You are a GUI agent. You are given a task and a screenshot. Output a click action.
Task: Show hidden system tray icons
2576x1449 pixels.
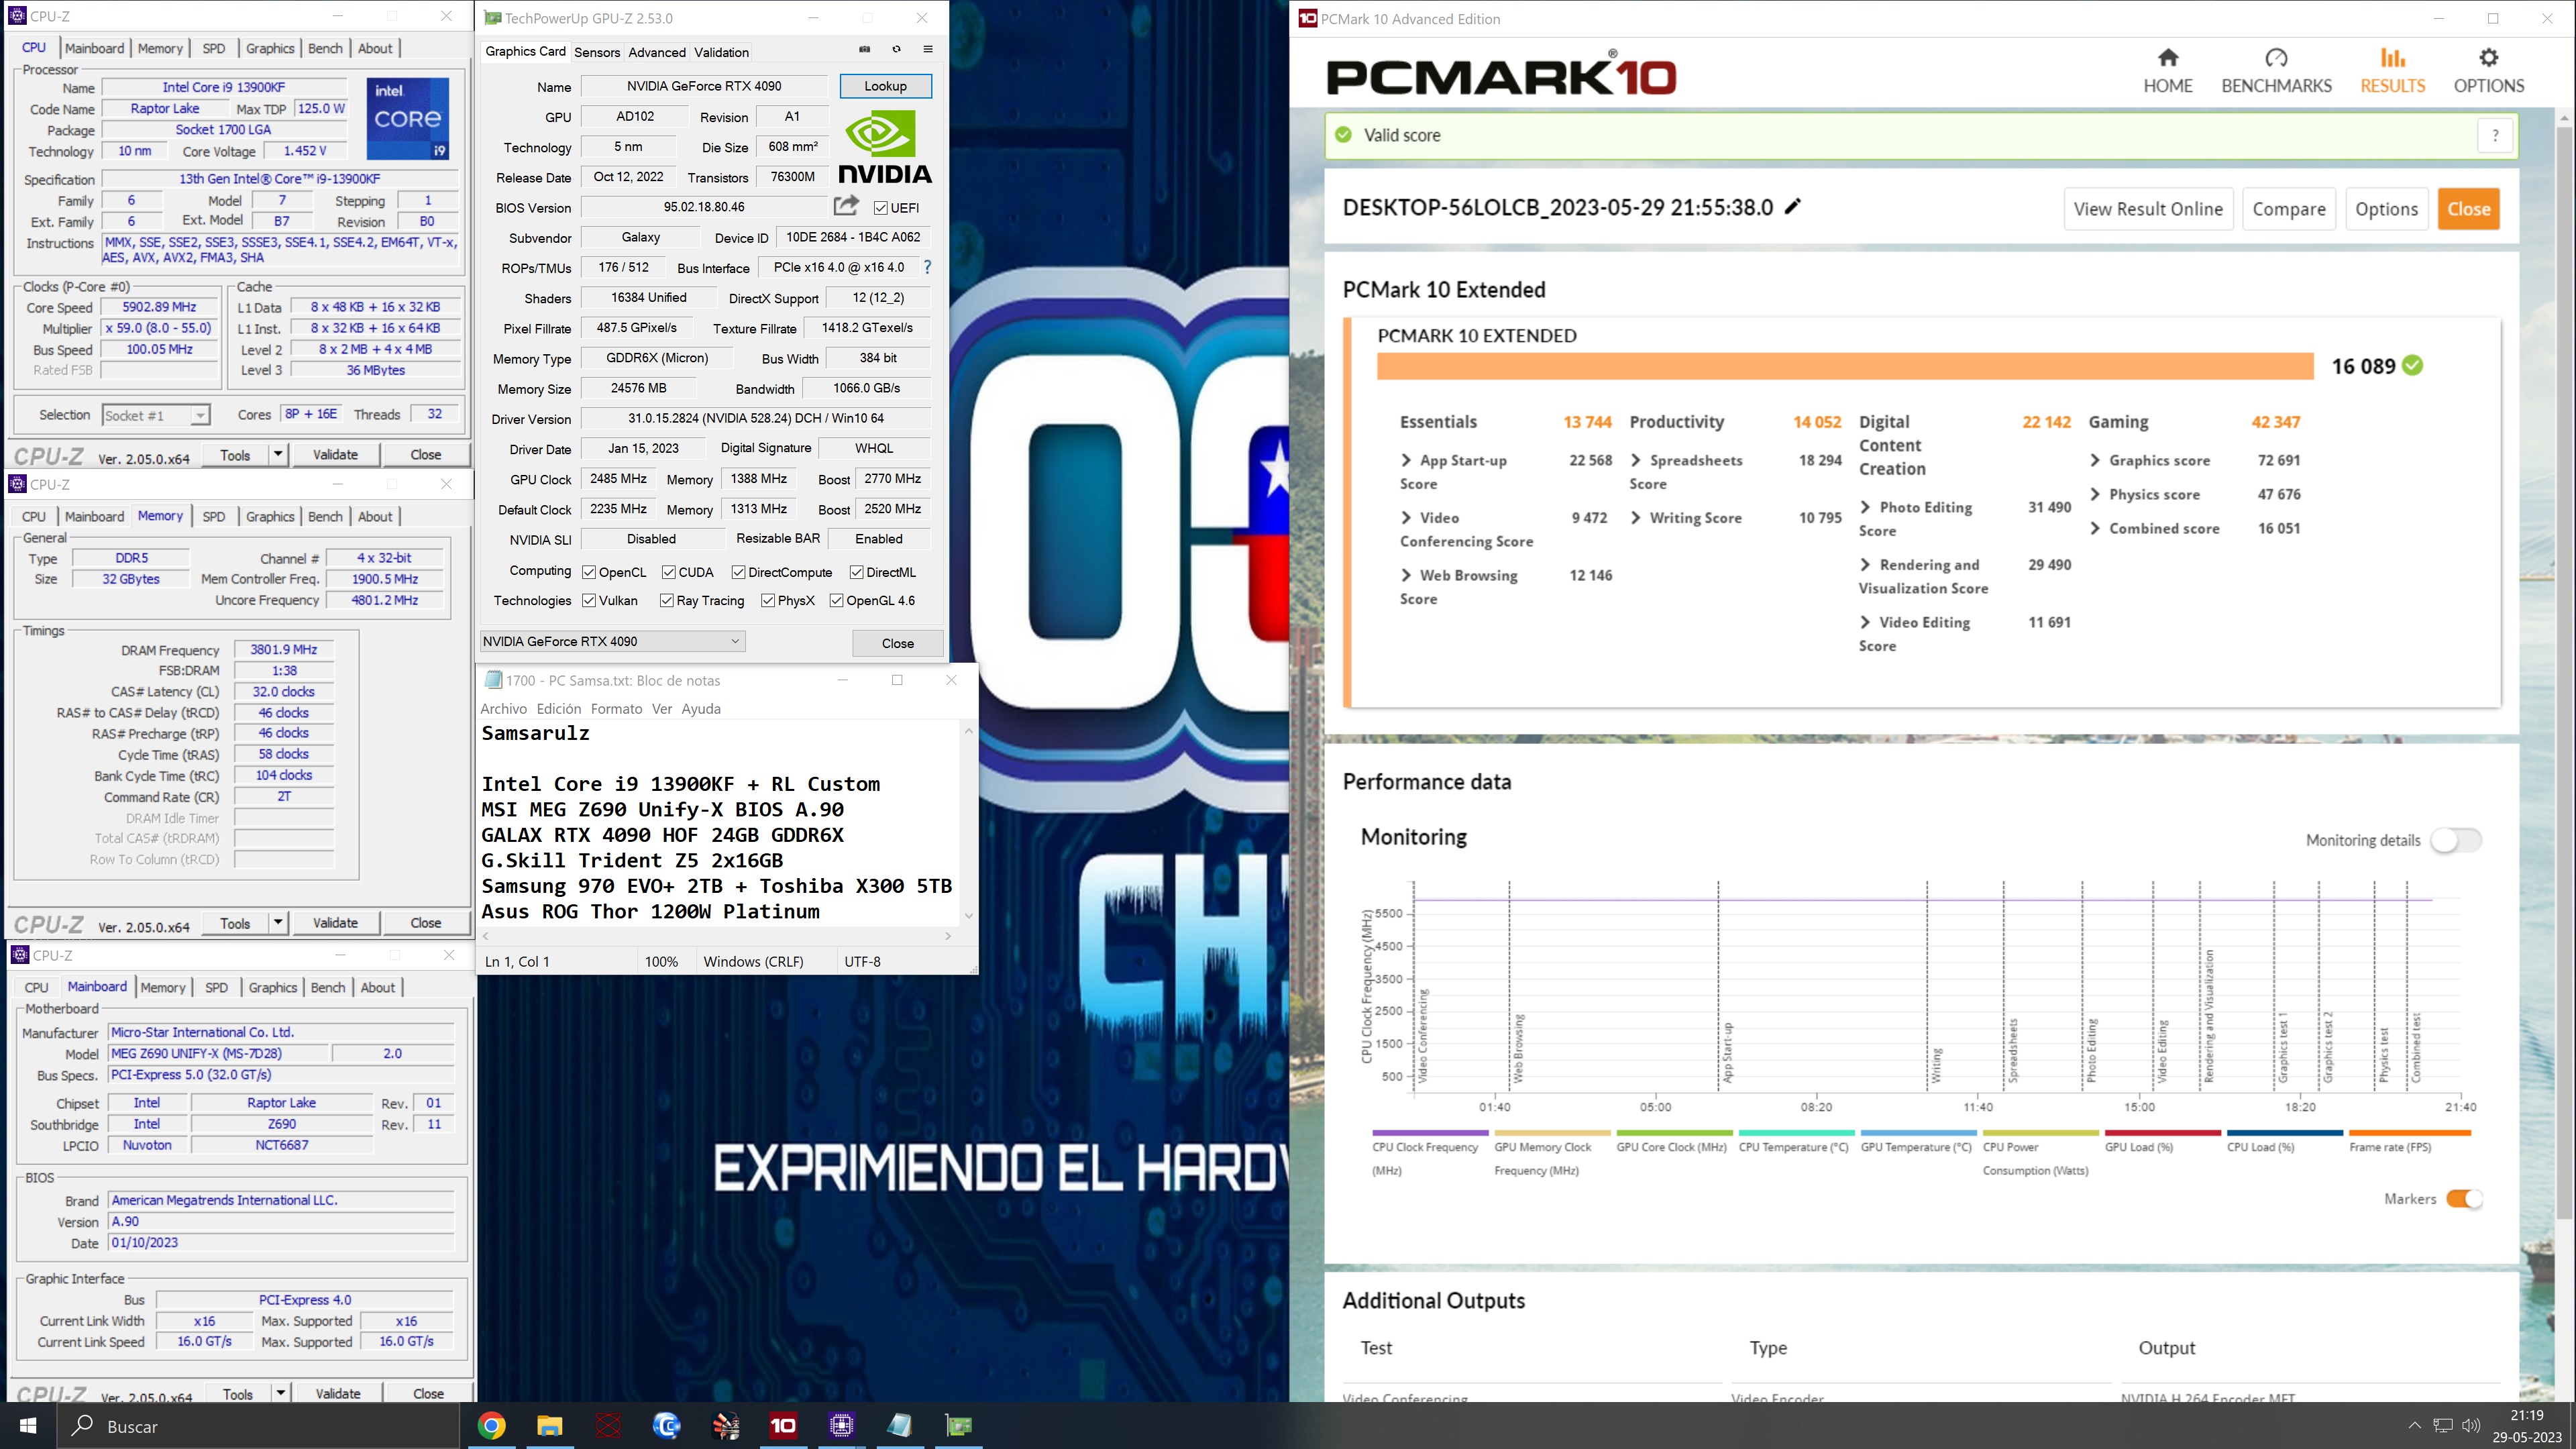2414,1426
